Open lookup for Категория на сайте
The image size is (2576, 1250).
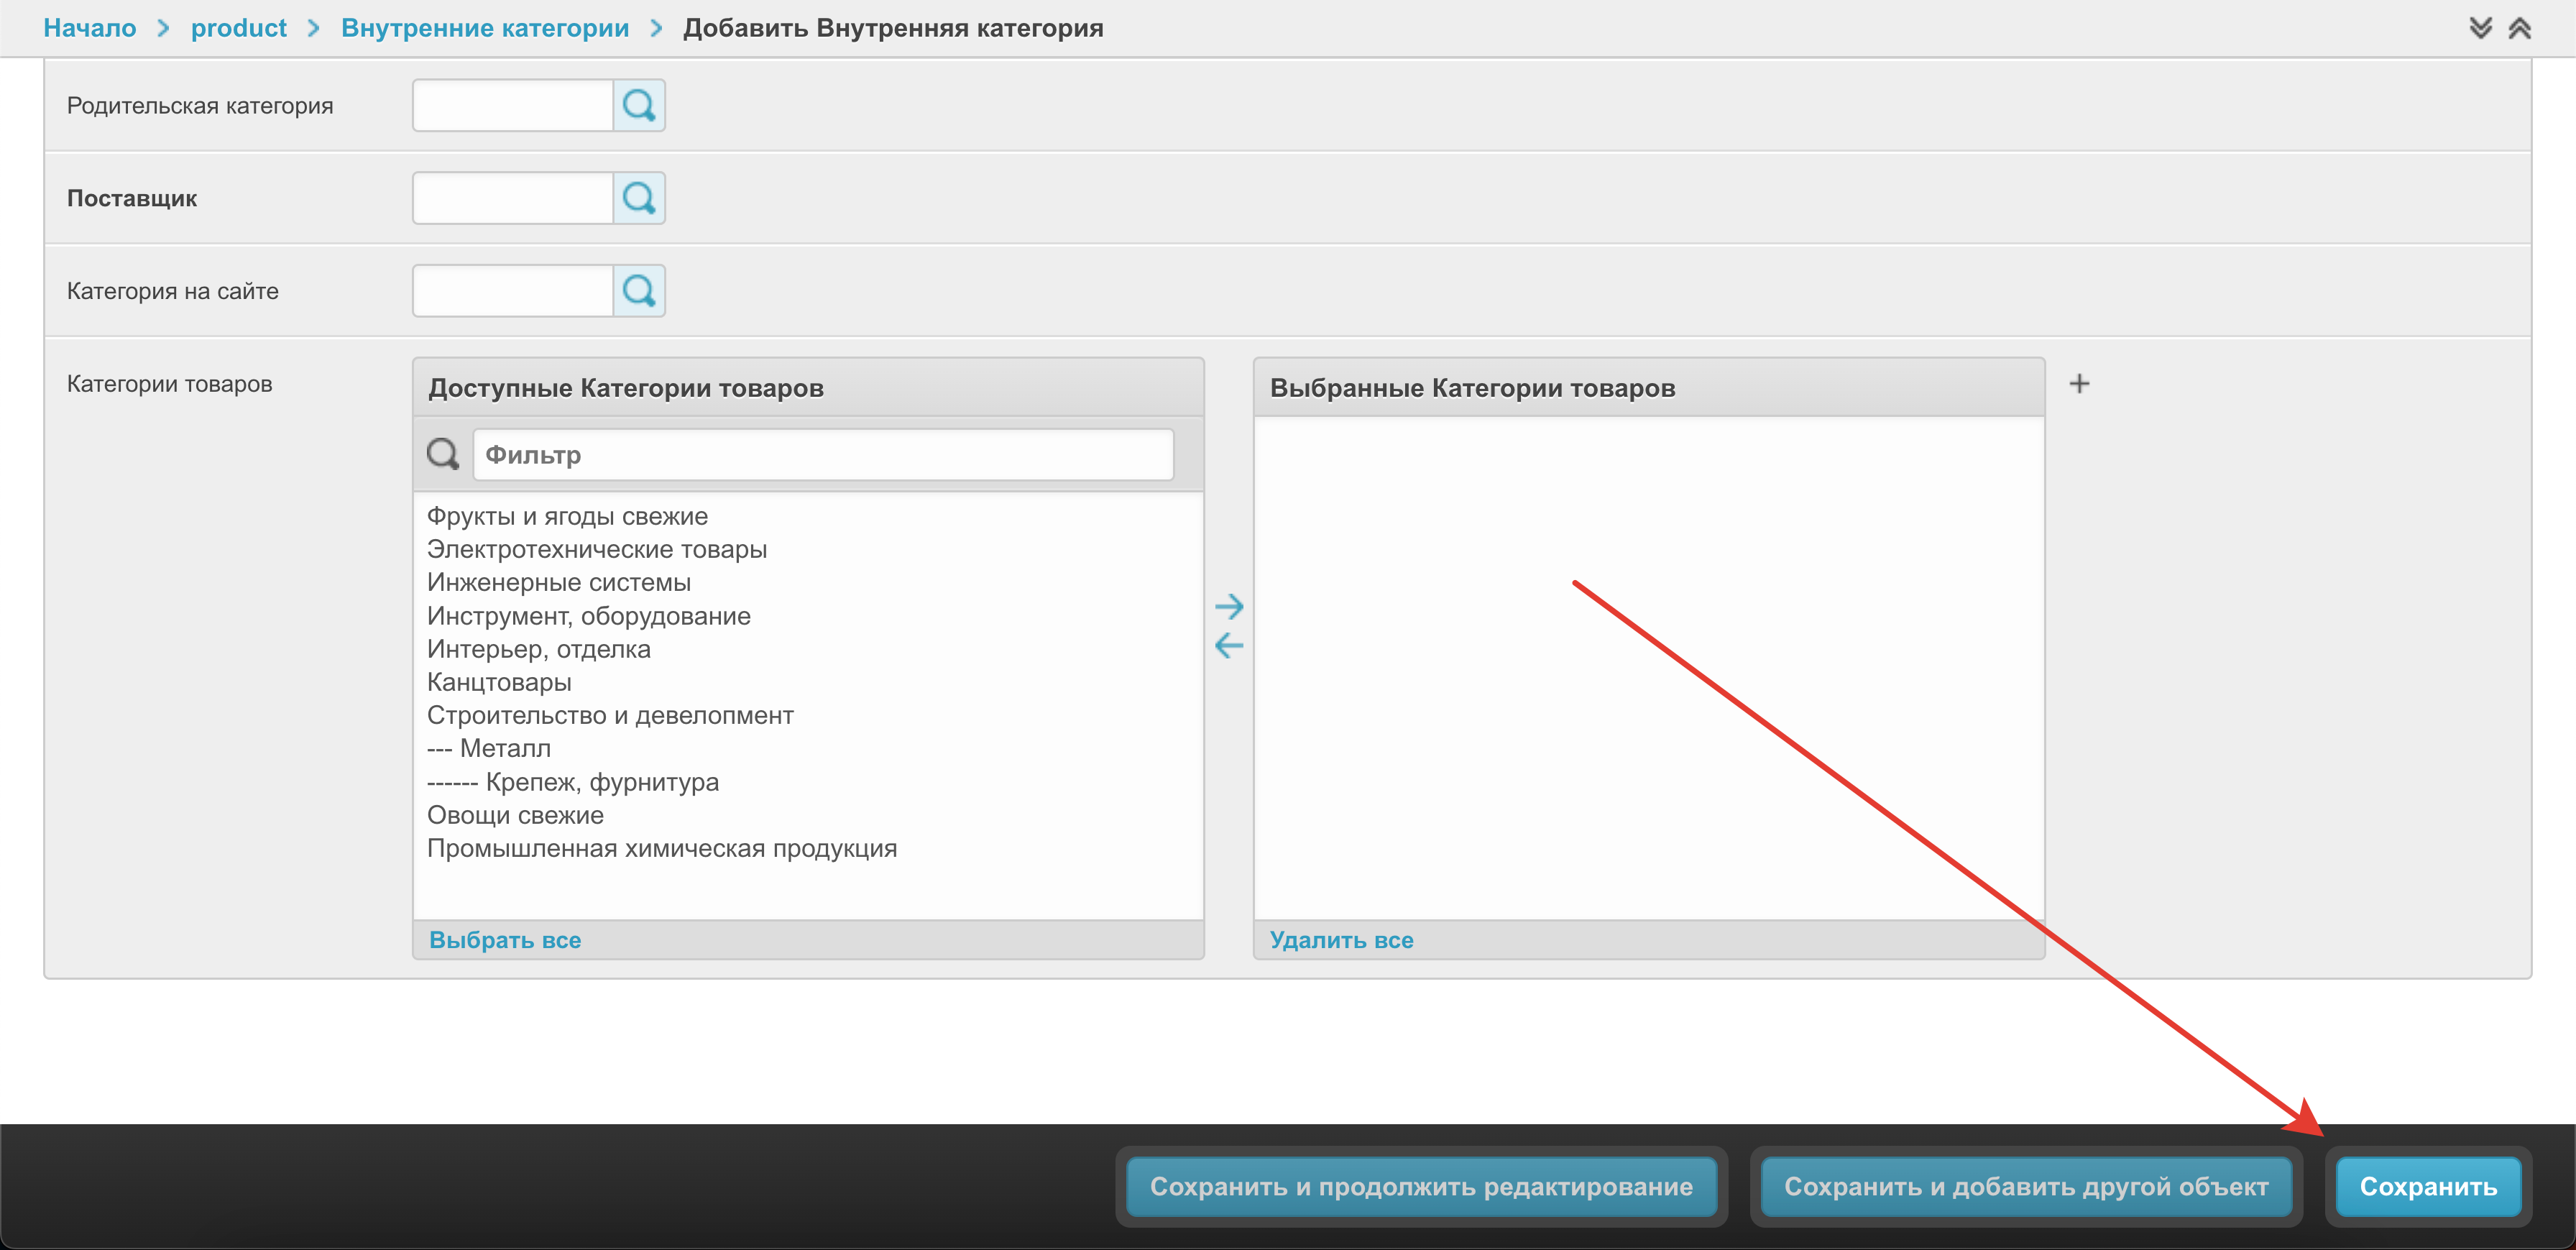click(638, 291)
